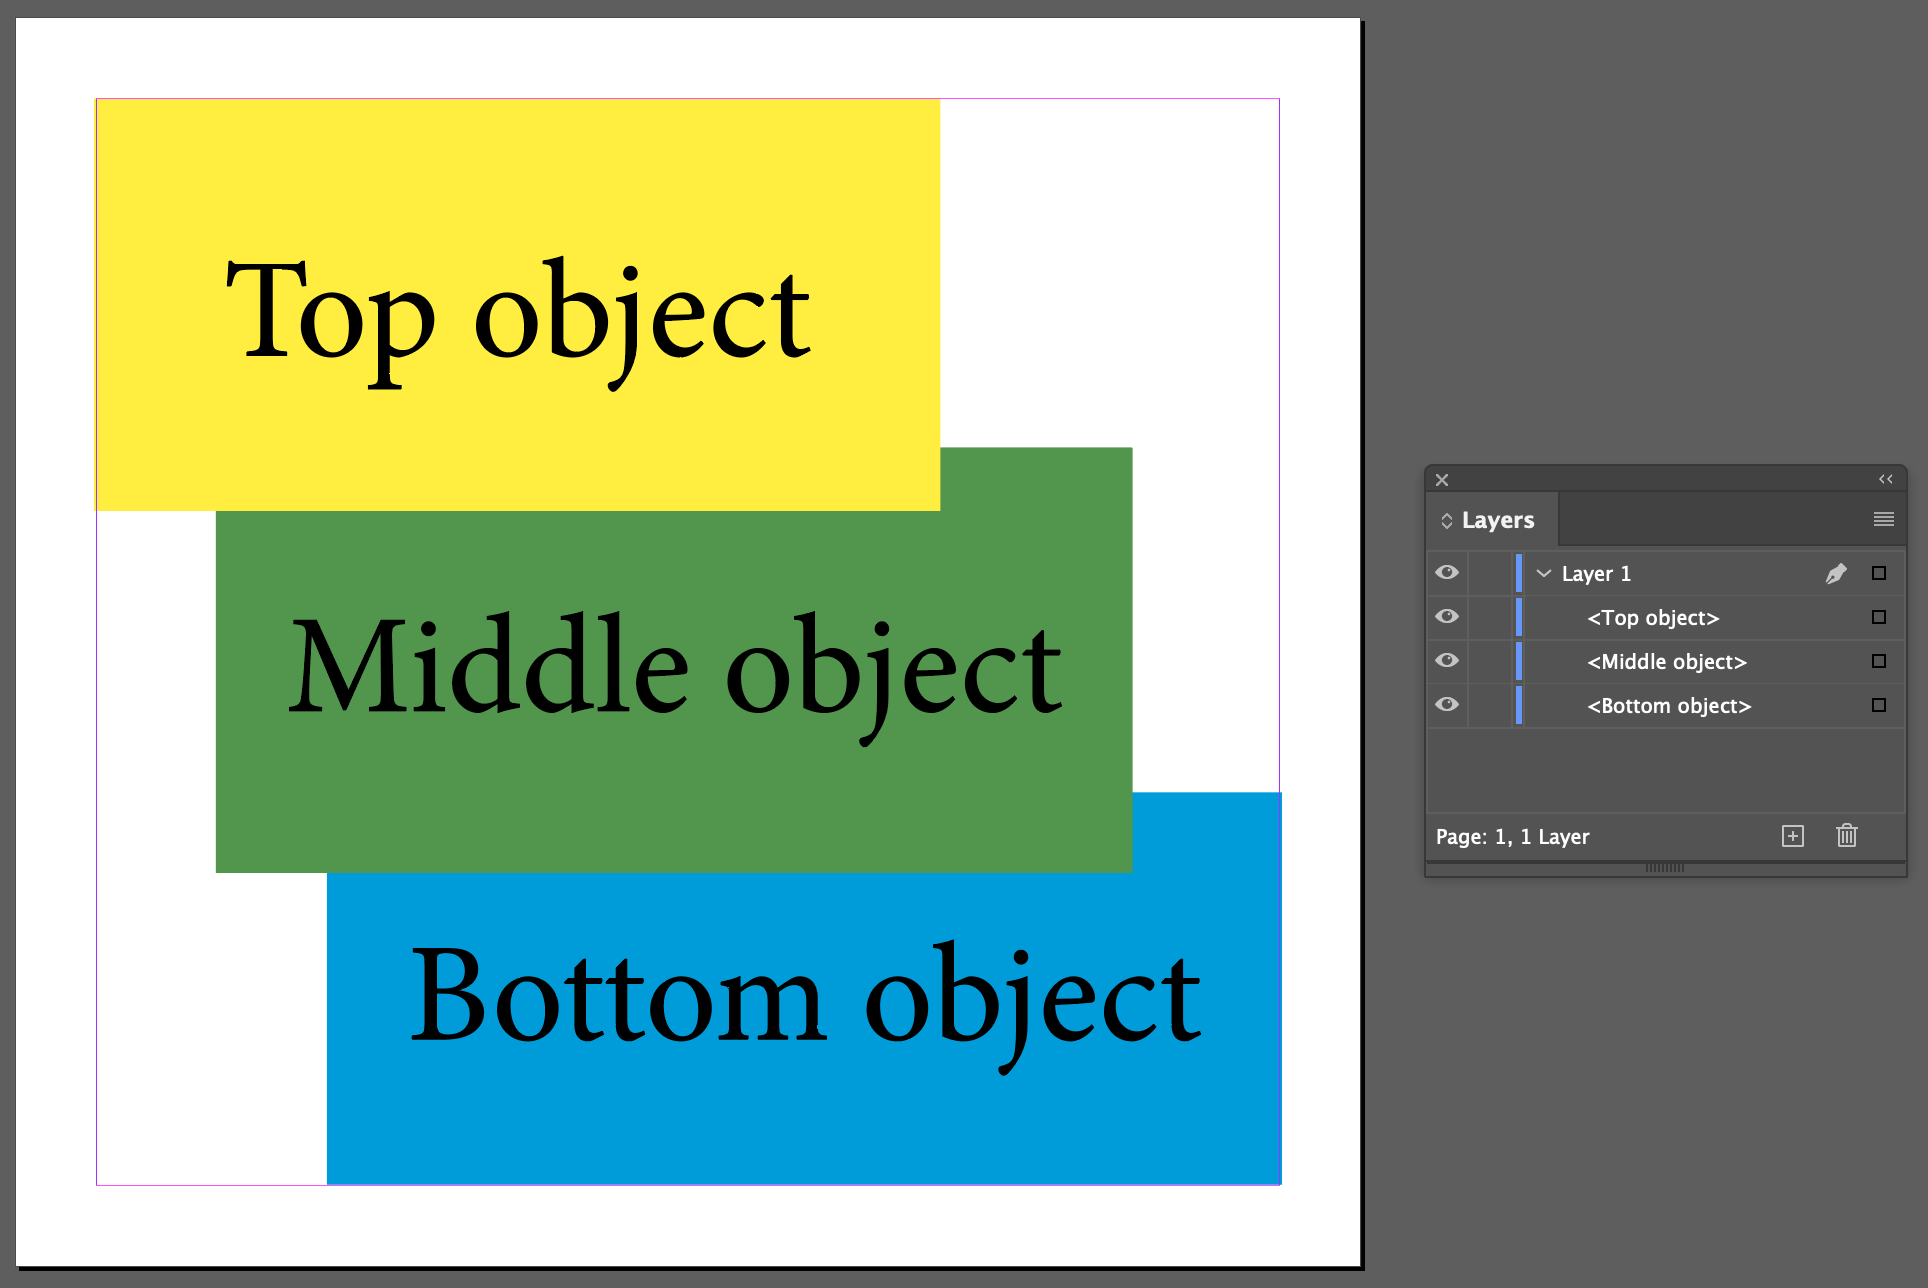
Task: Click Layer 1 selection square indicator
Action: [x=1879, y=573]
